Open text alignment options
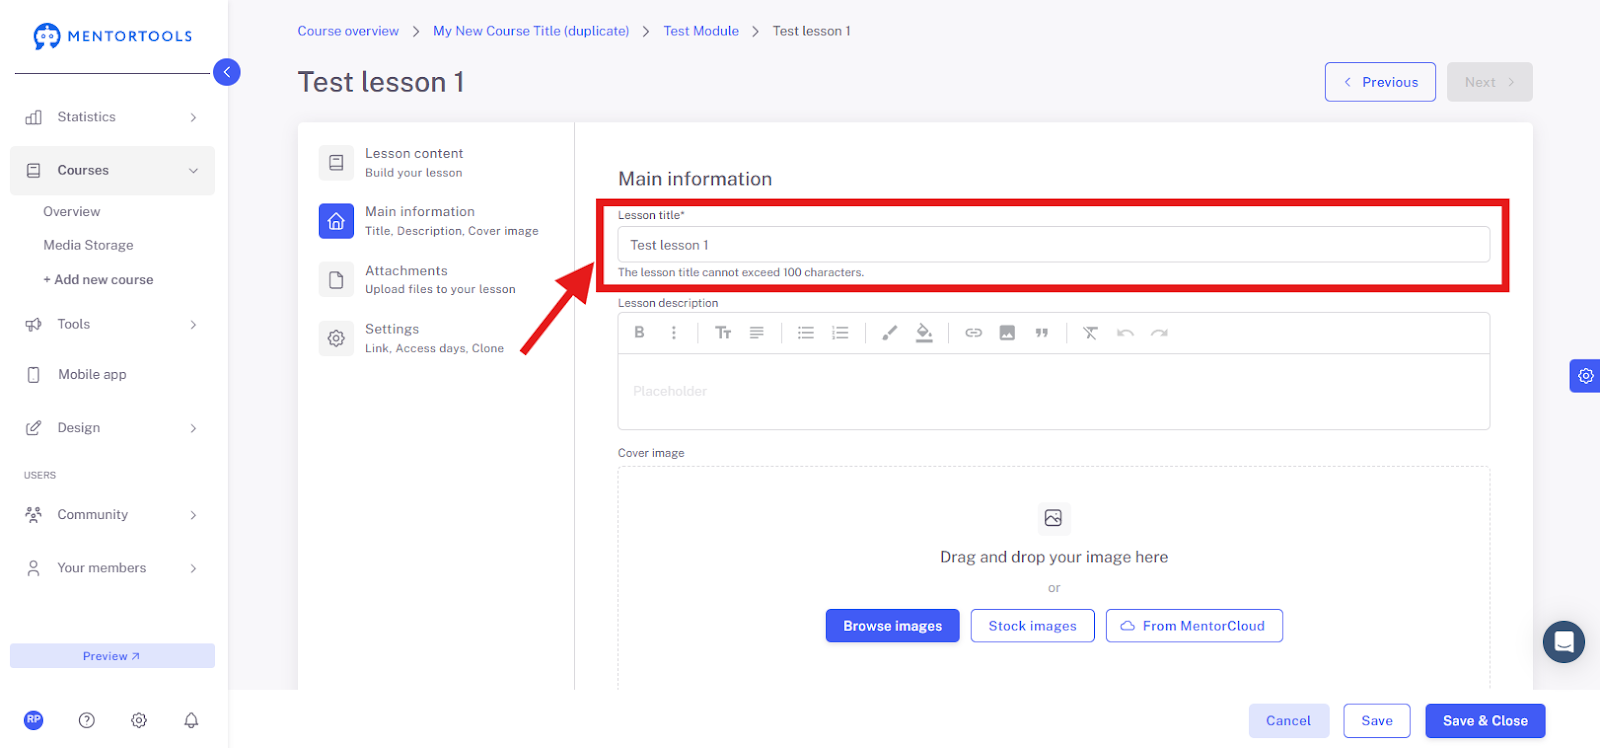The height and width of the screenshot is (748, 1600). pyautogui.click(x=757, y=333)
